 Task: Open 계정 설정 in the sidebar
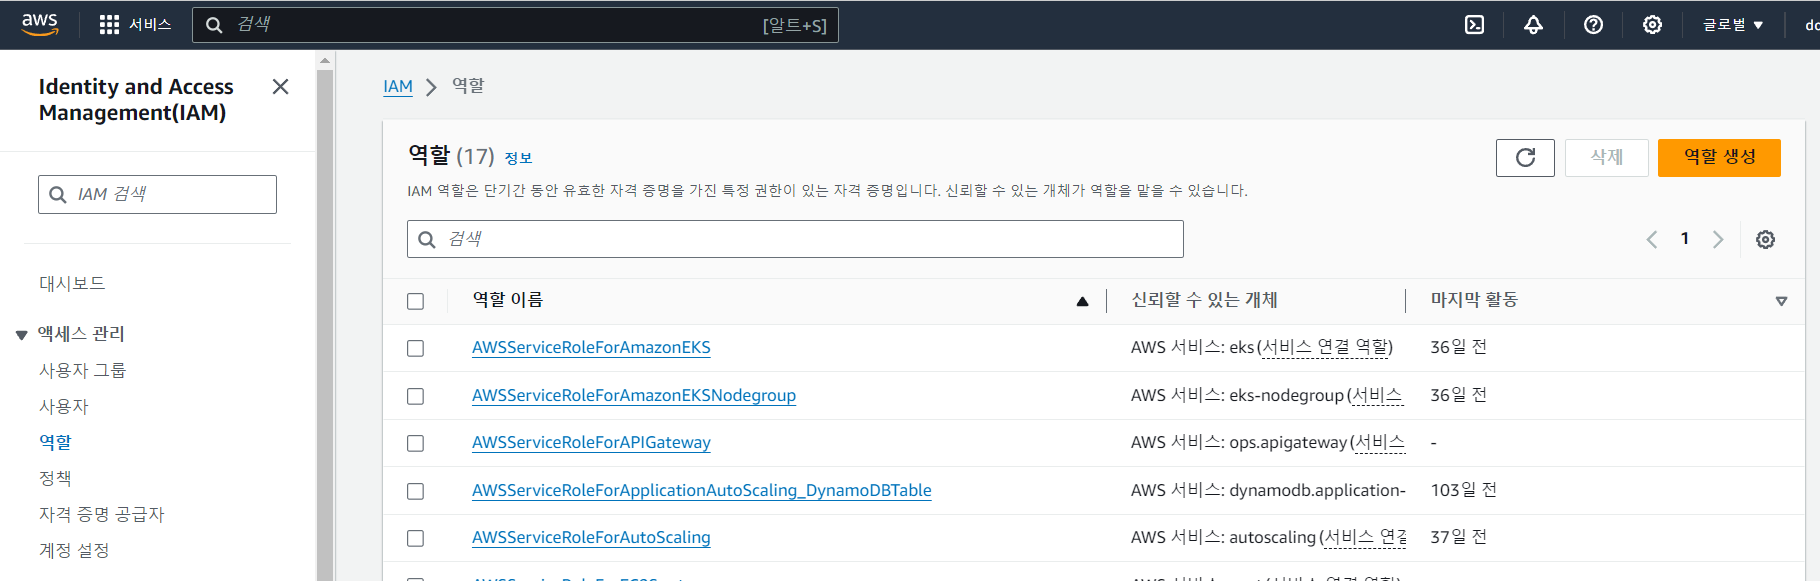pyautogui.click(x=74, y=550)
